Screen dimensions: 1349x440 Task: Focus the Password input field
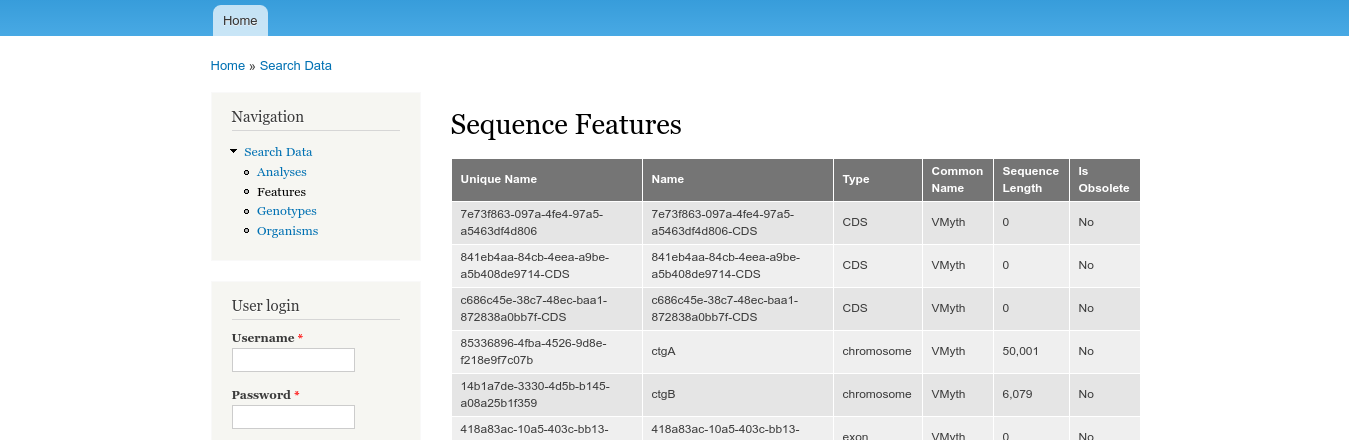click(293, 417)
